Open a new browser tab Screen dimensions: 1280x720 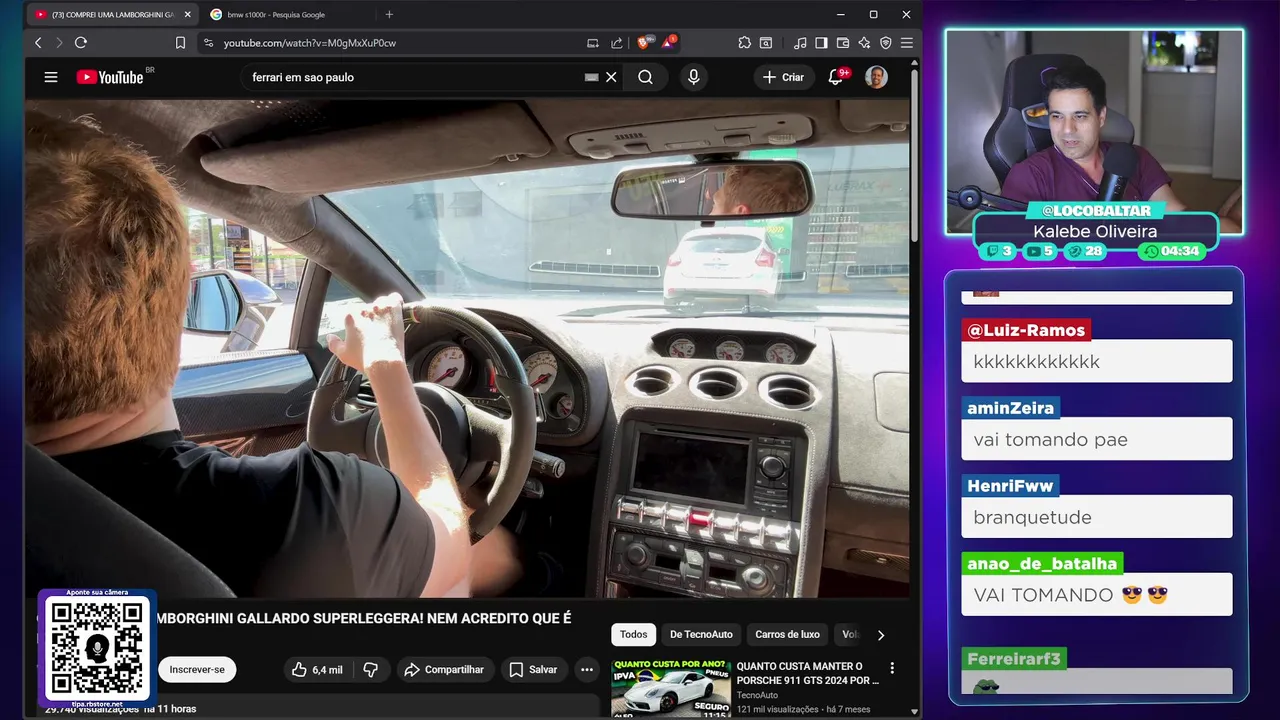point(389,15)
